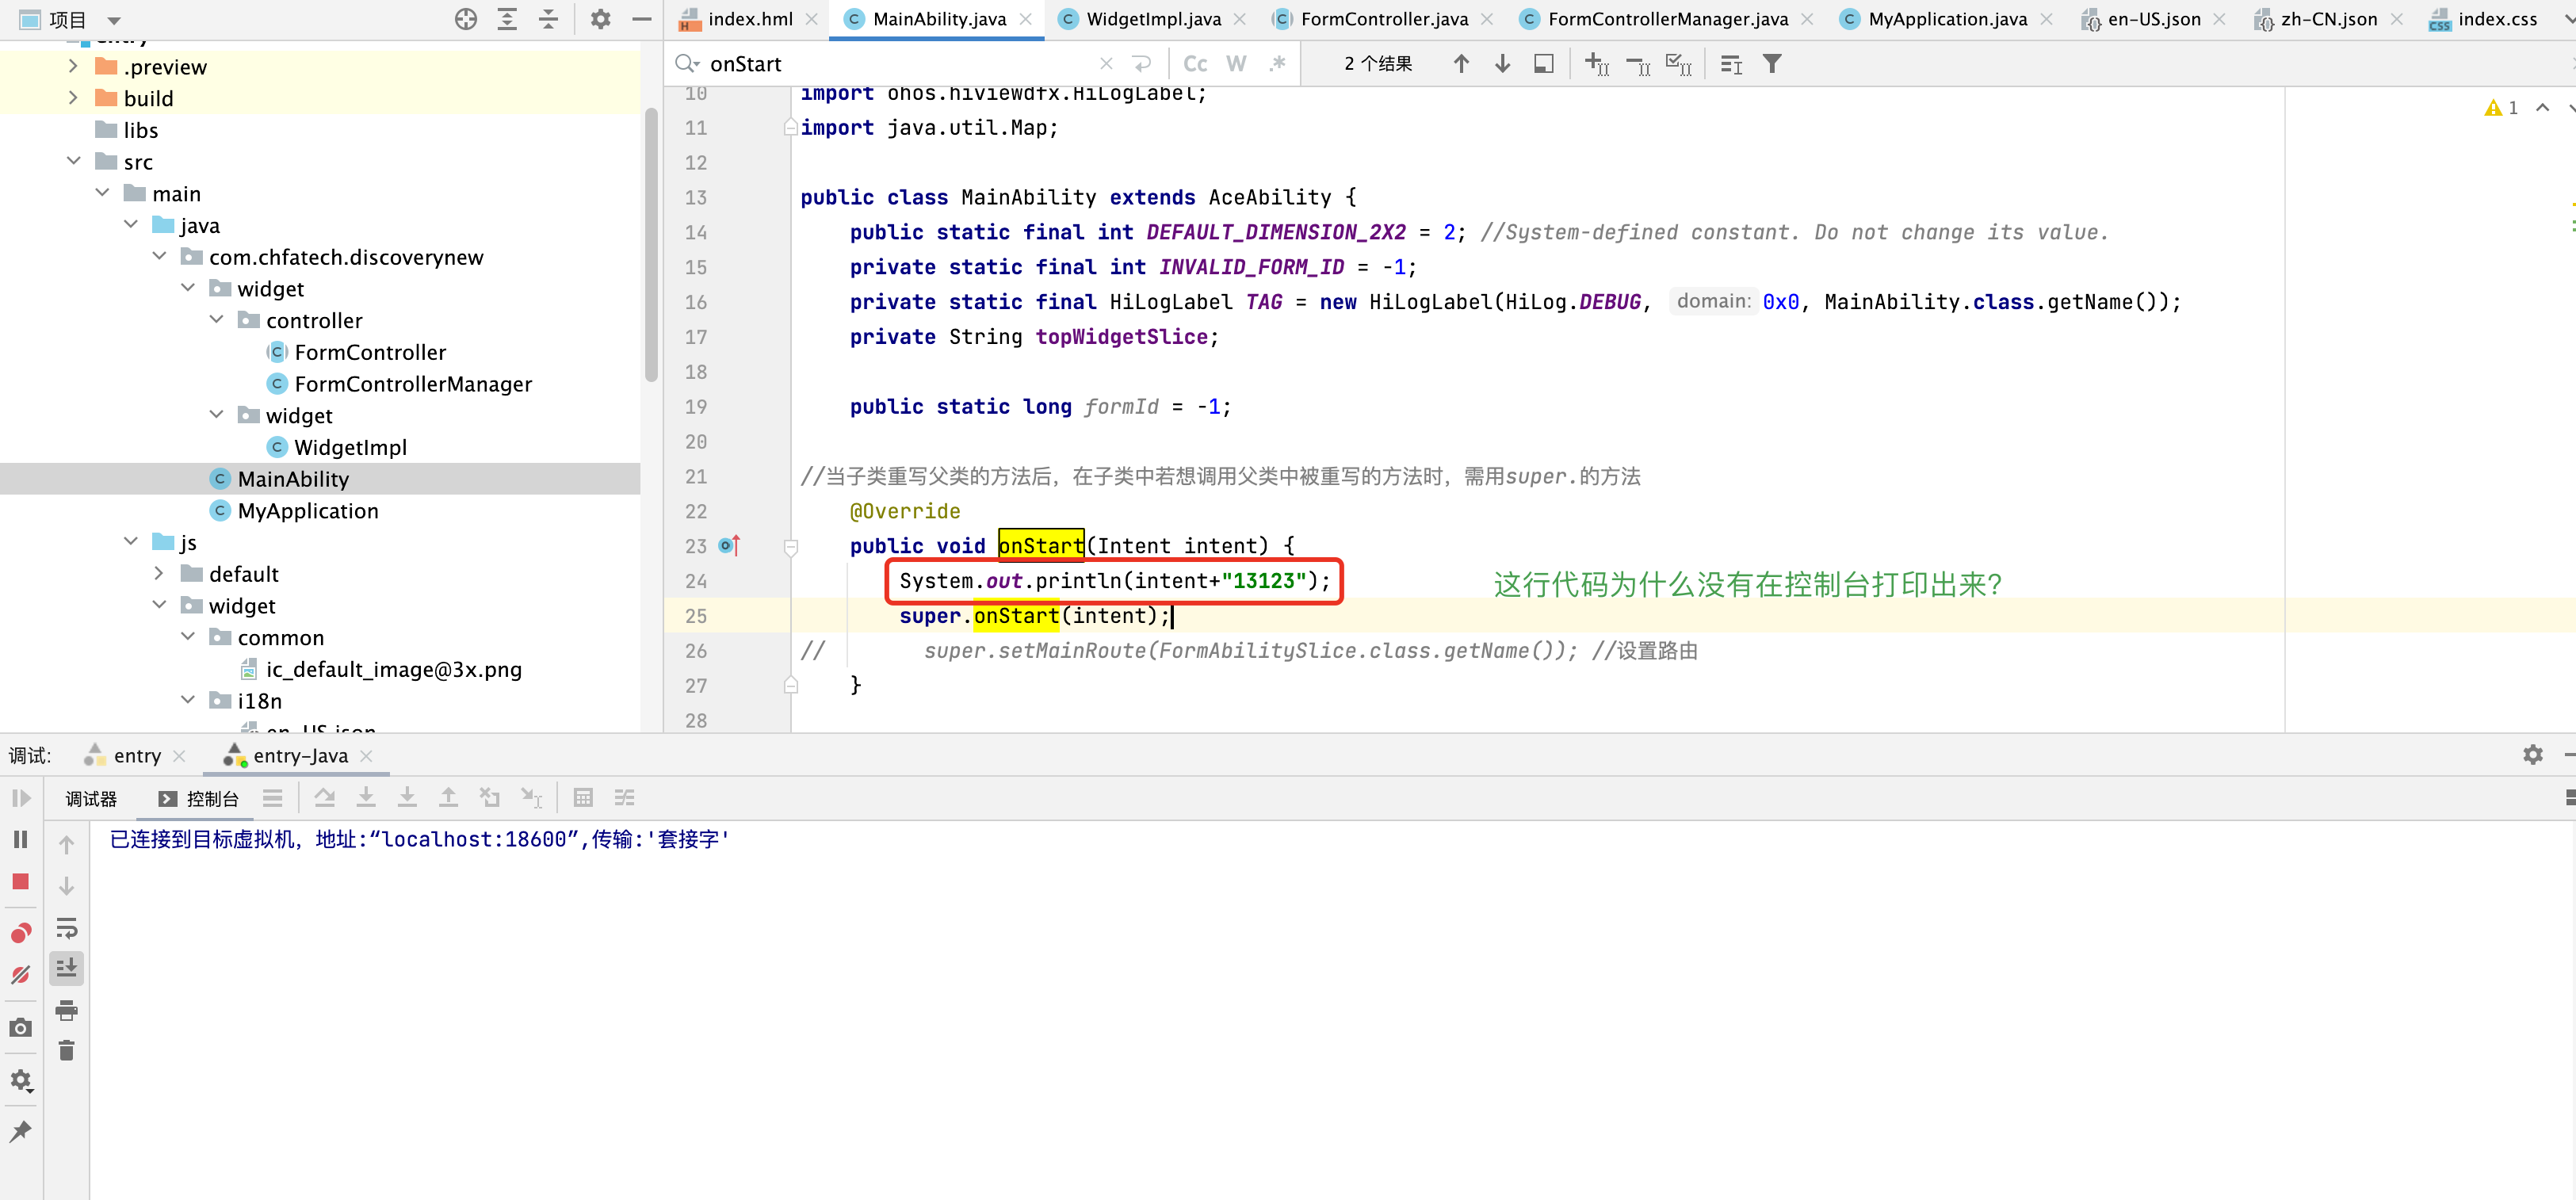This screenshot has height=1200, width=2576.
Task: Click the search filter funnel icon
Action: point(1772,64)
